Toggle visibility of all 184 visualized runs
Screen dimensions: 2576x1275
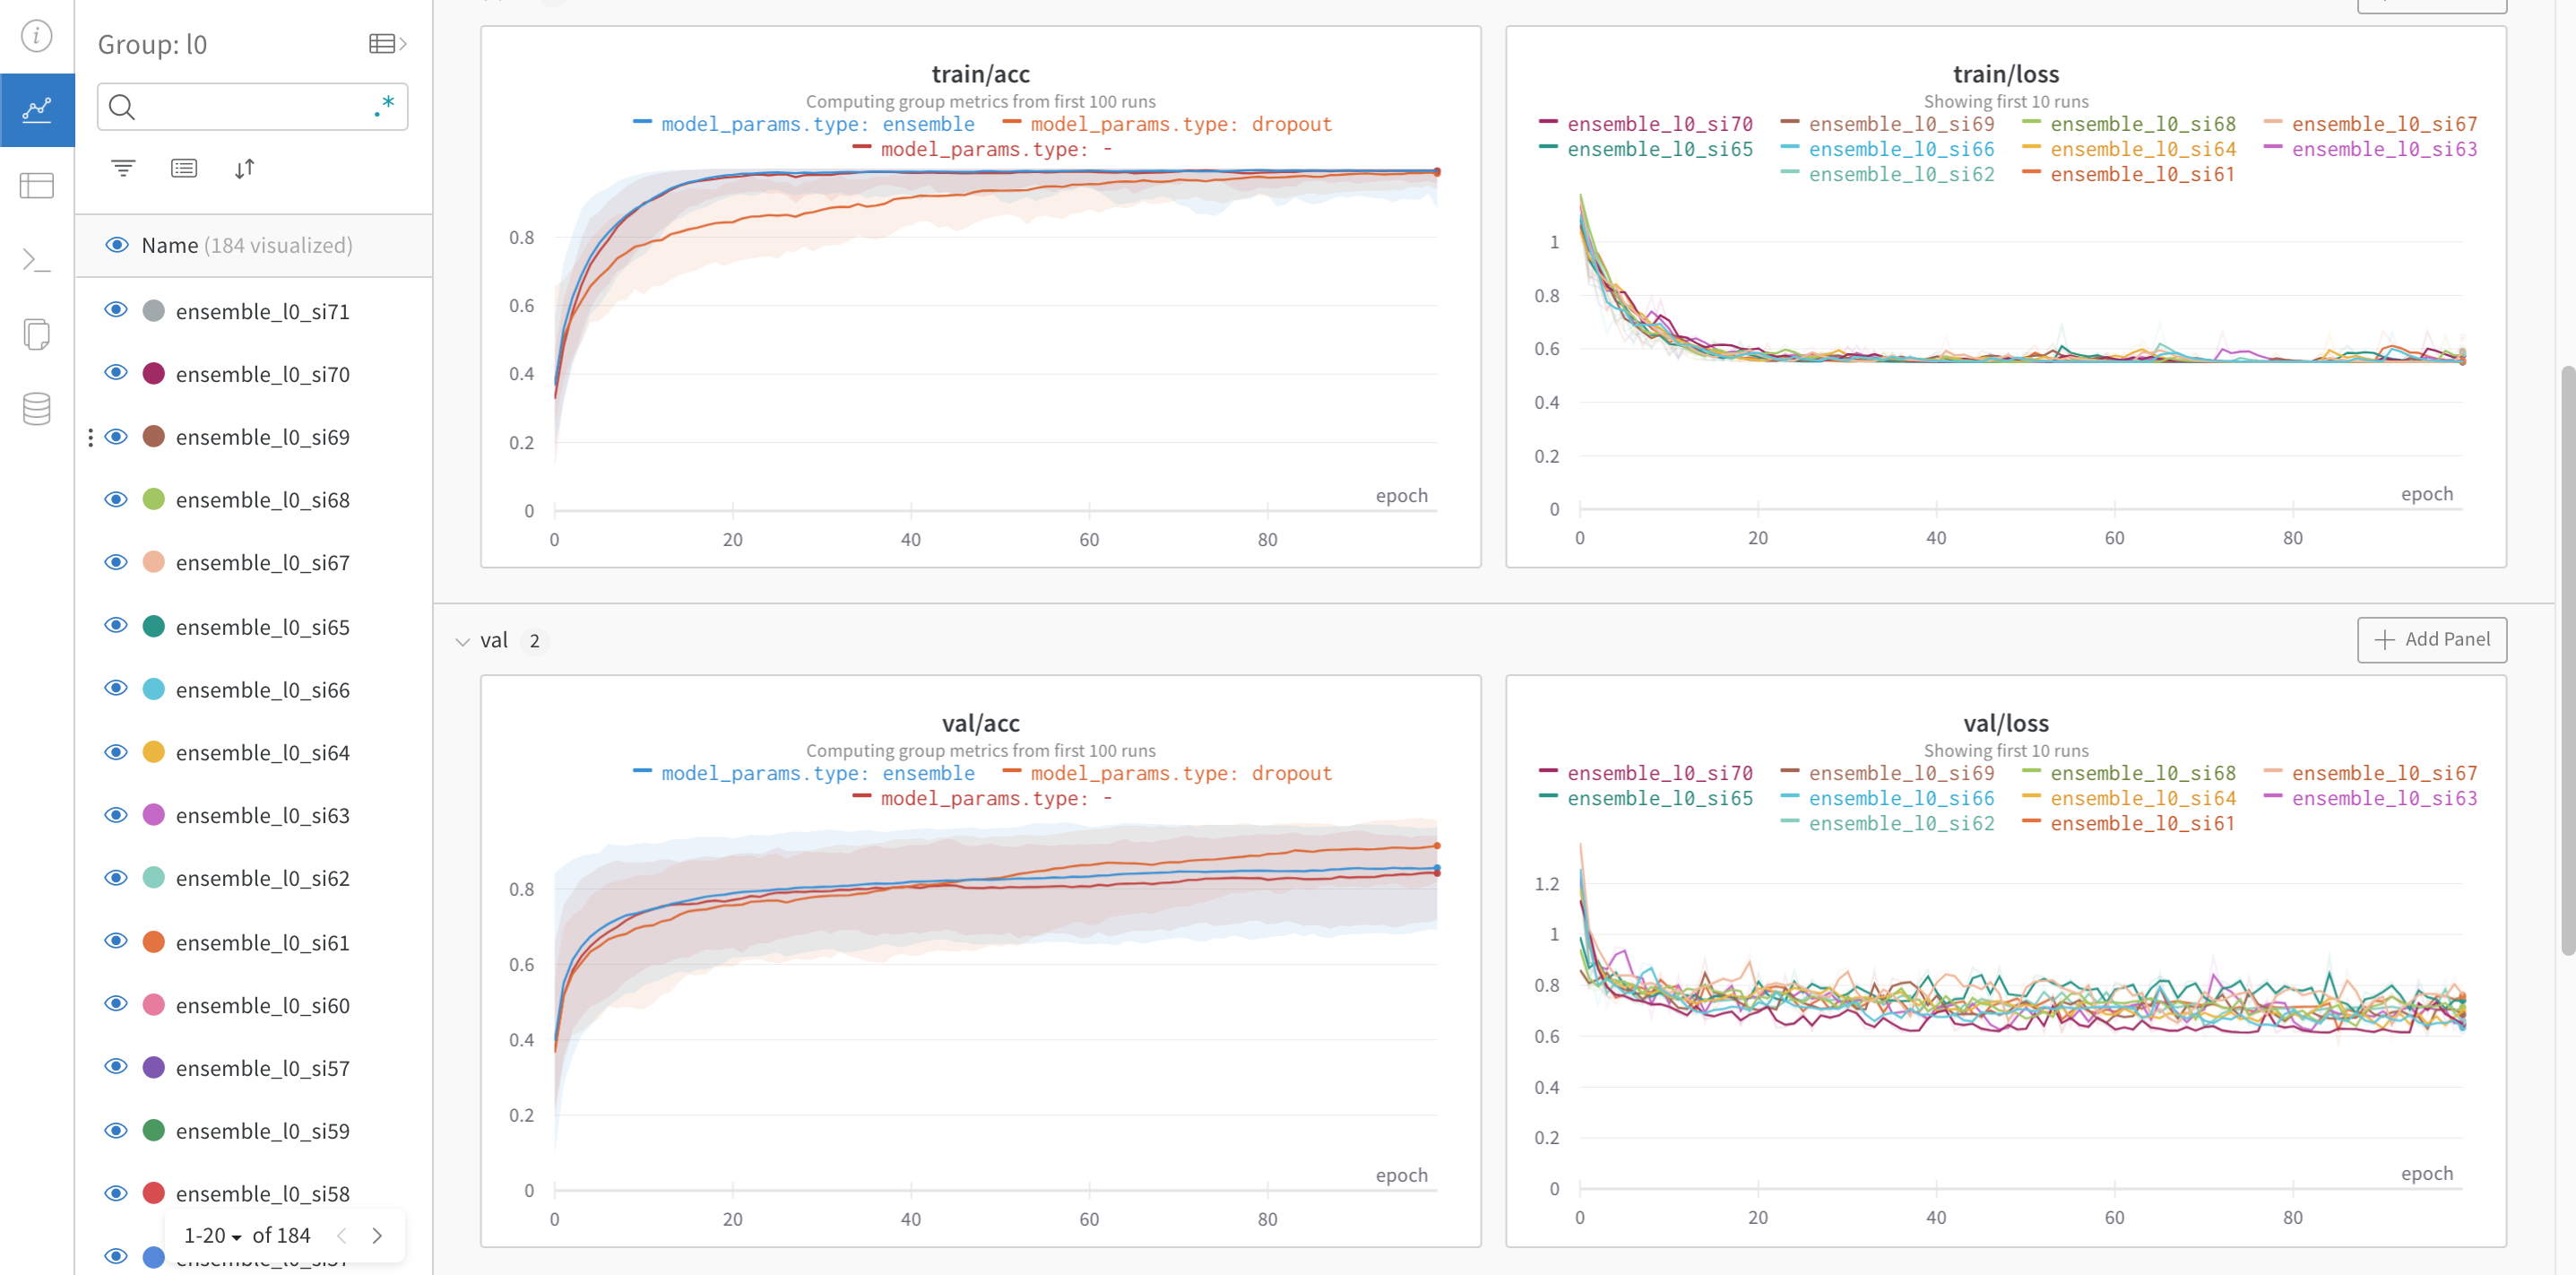tap(116, 245)
